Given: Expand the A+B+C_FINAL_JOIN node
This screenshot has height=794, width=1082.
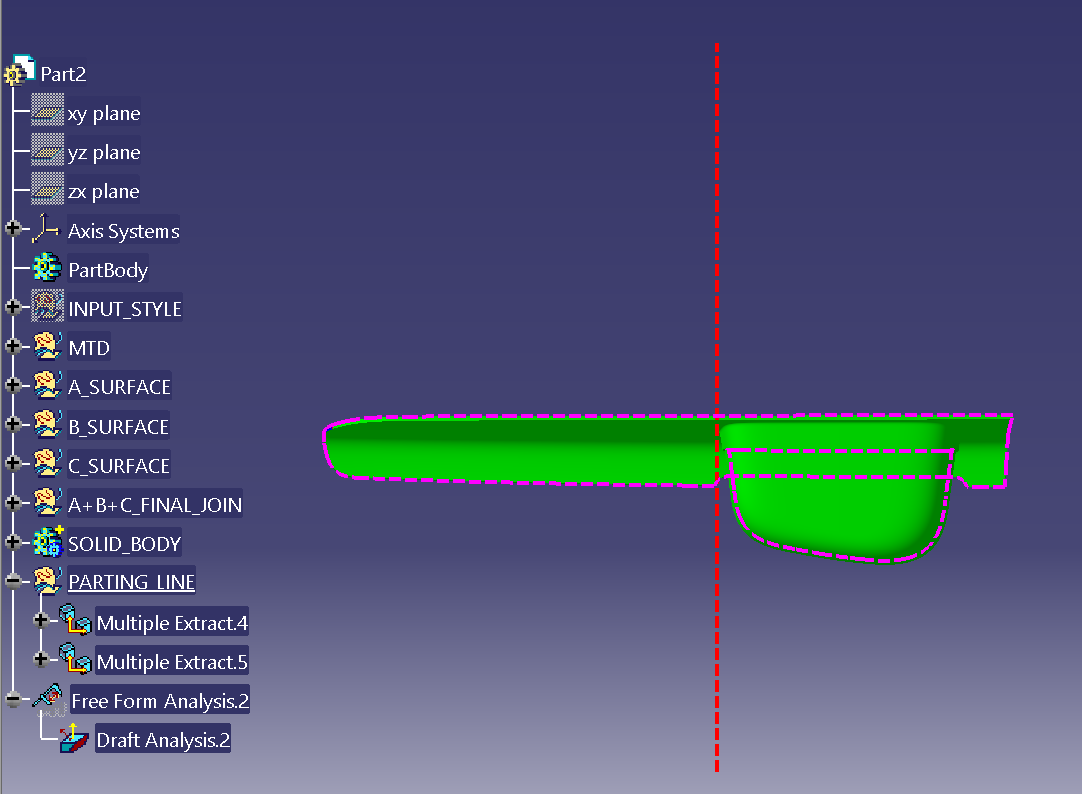Looking at the screenshot, I should coord(13,503).
